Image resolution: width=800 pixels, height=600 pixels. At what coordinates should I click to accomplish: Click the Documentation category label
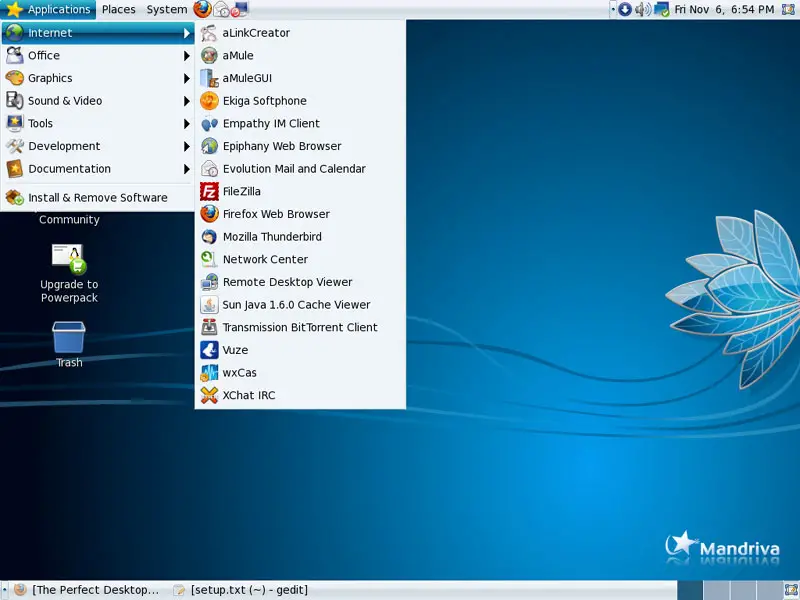pos(69,169)
